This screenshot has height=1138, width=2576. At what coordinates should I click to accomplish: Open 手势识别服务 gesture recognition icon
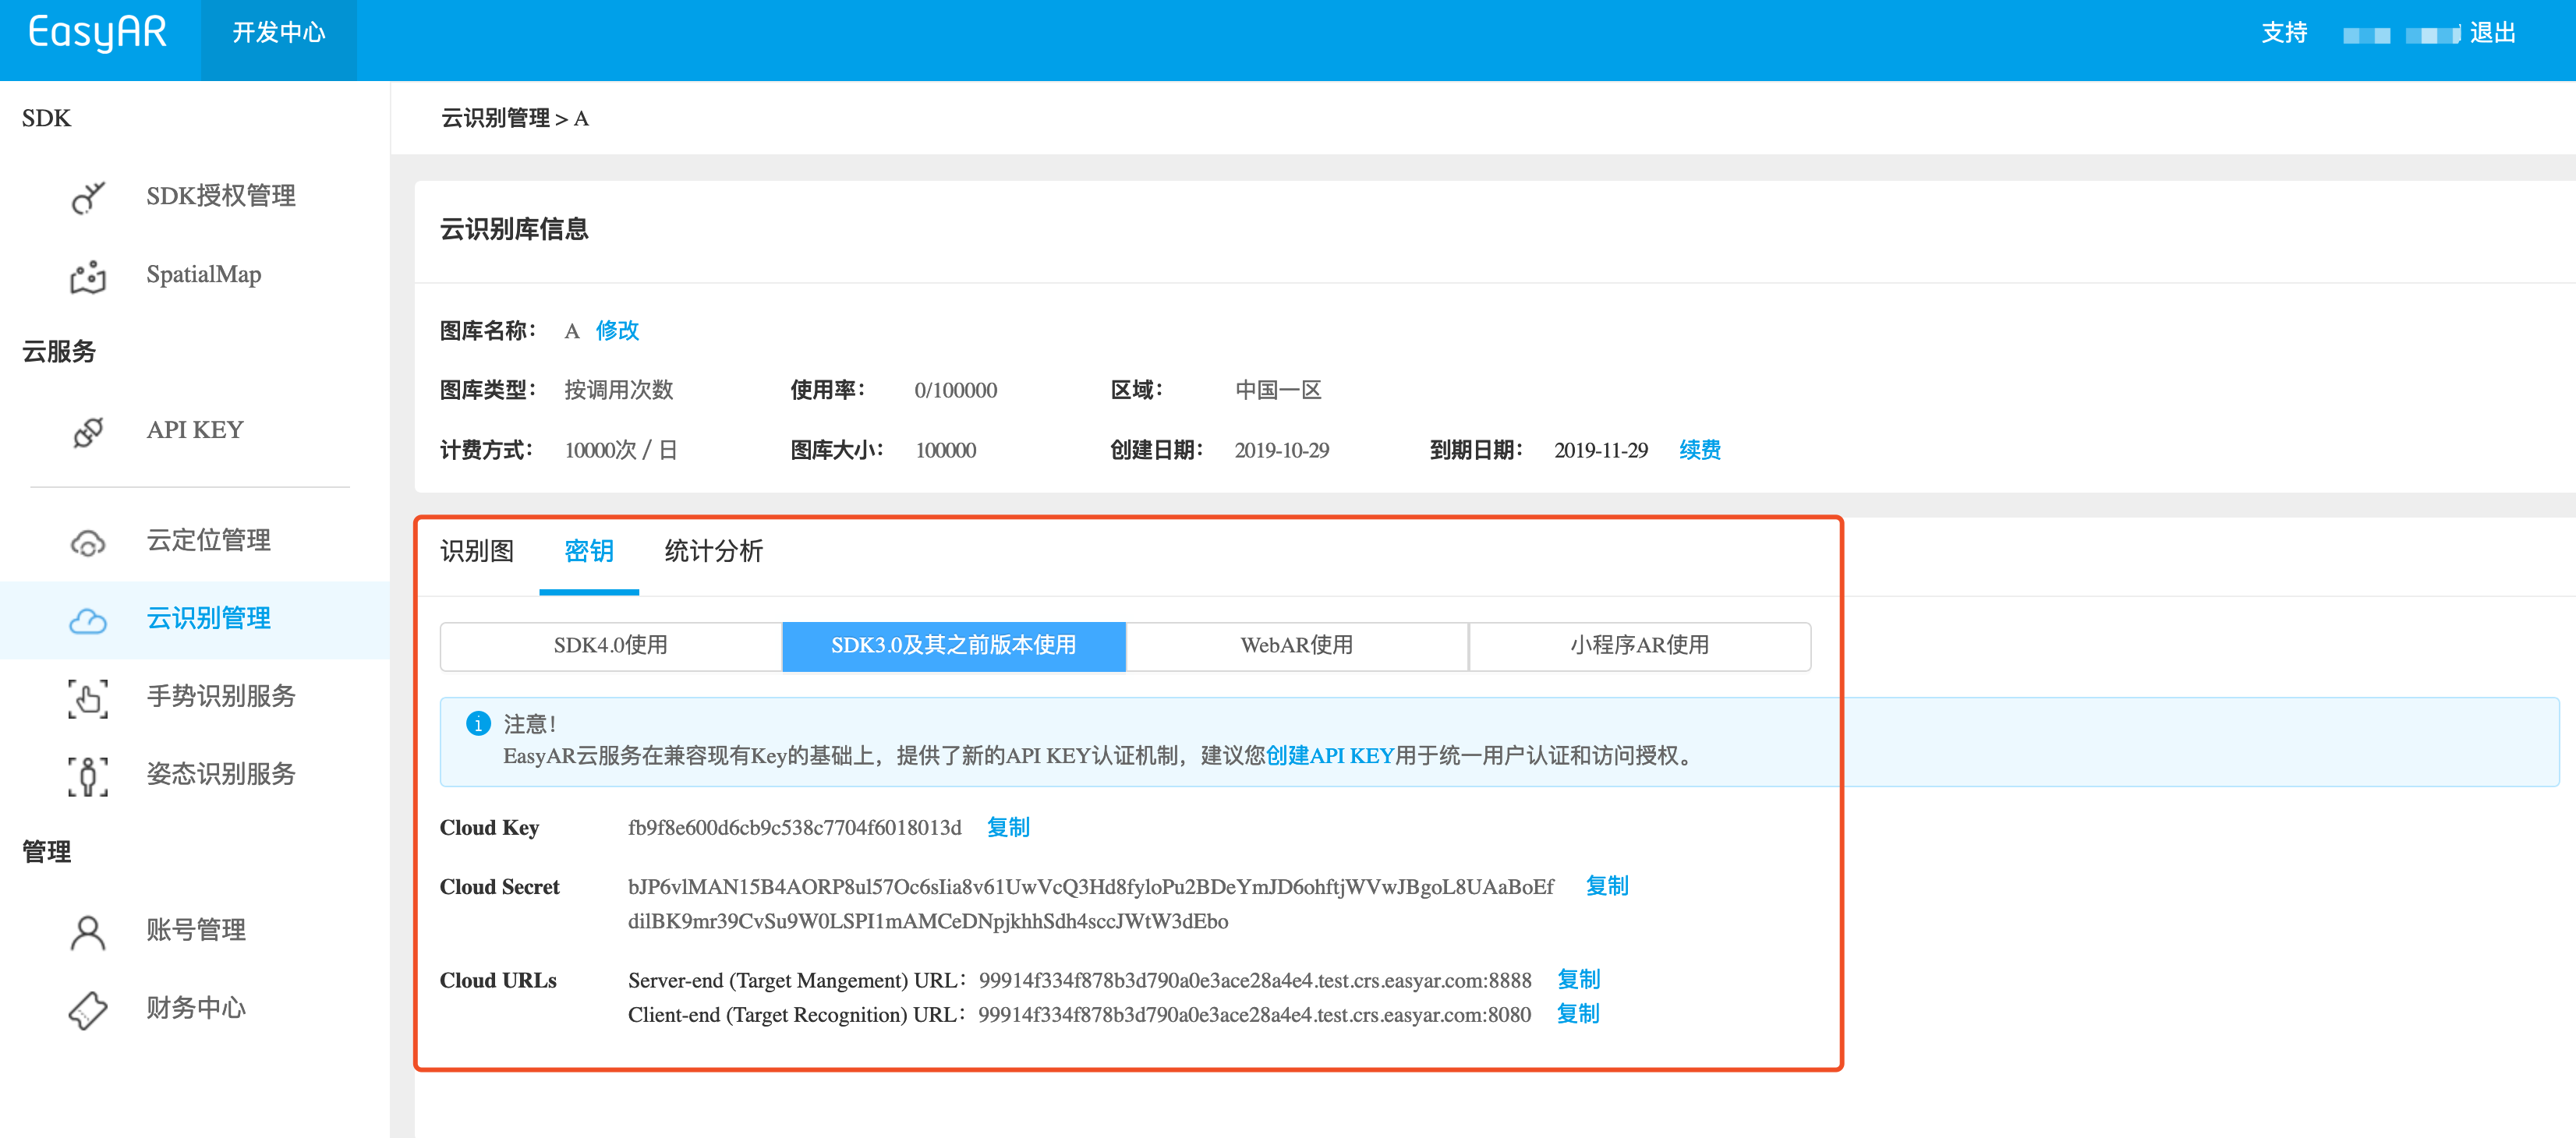click(87, 697)
